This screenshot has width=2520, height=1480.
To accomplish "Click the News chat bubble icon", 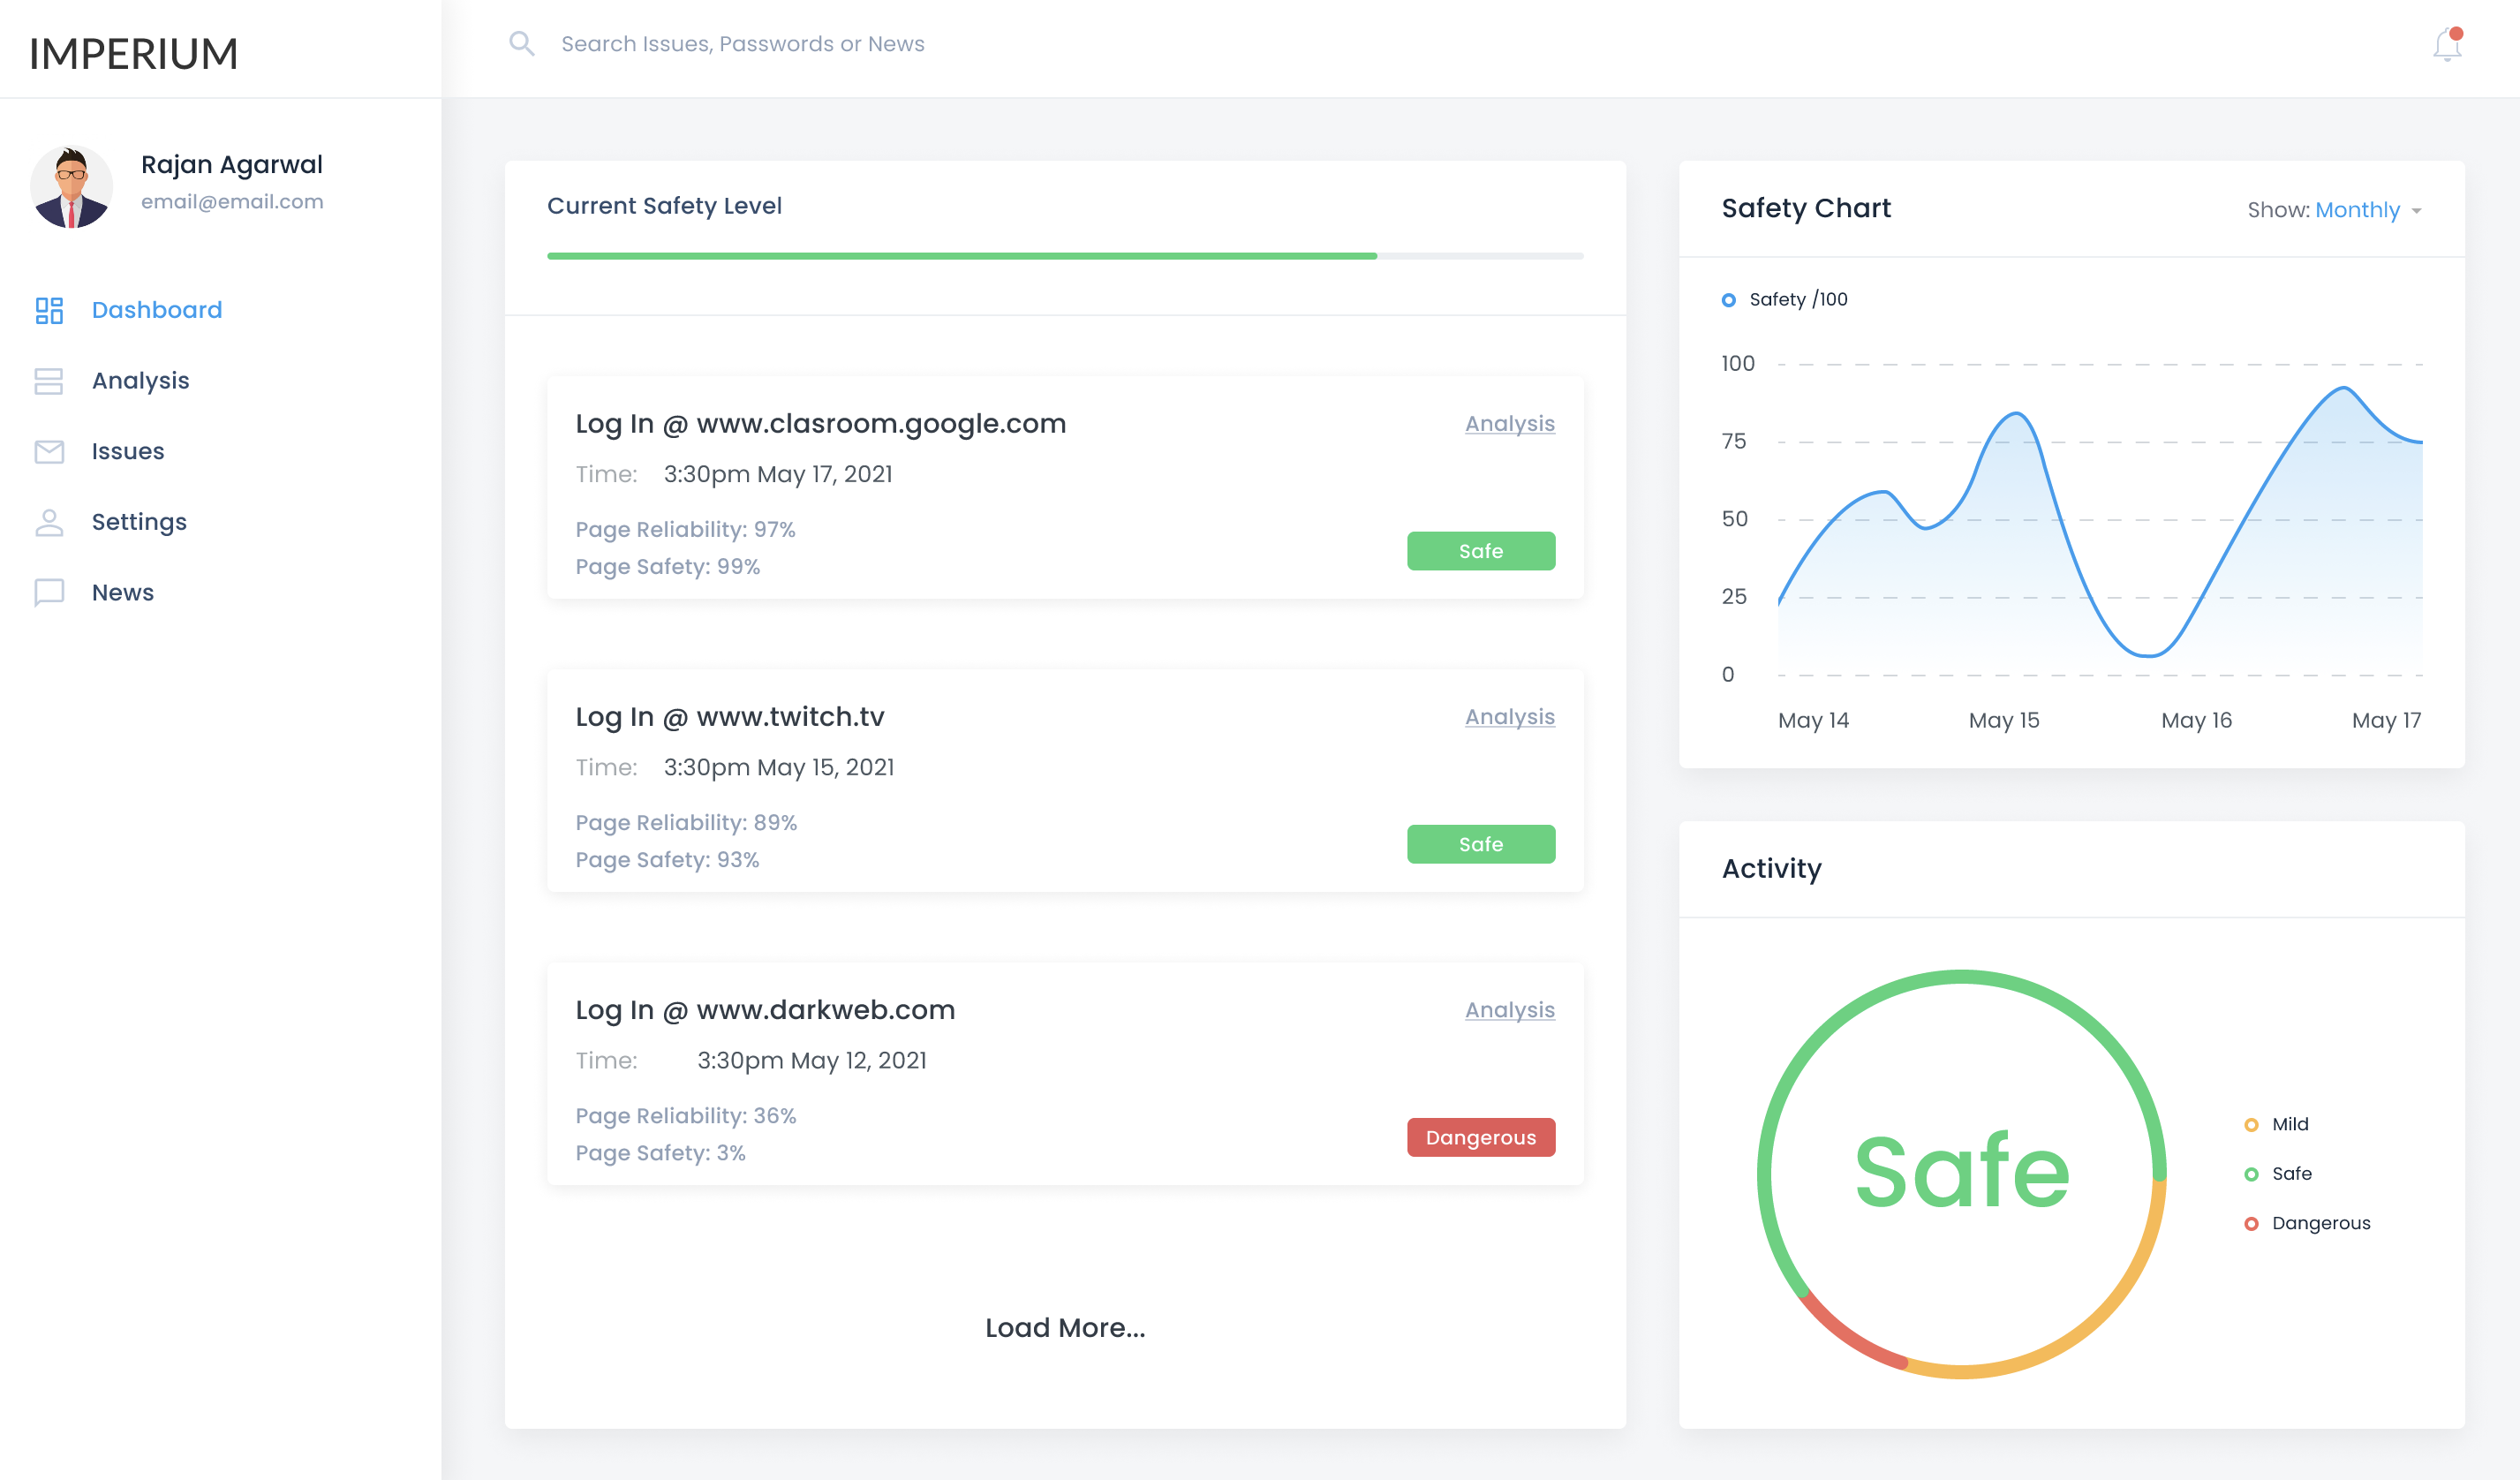I will tap(49, 593).
